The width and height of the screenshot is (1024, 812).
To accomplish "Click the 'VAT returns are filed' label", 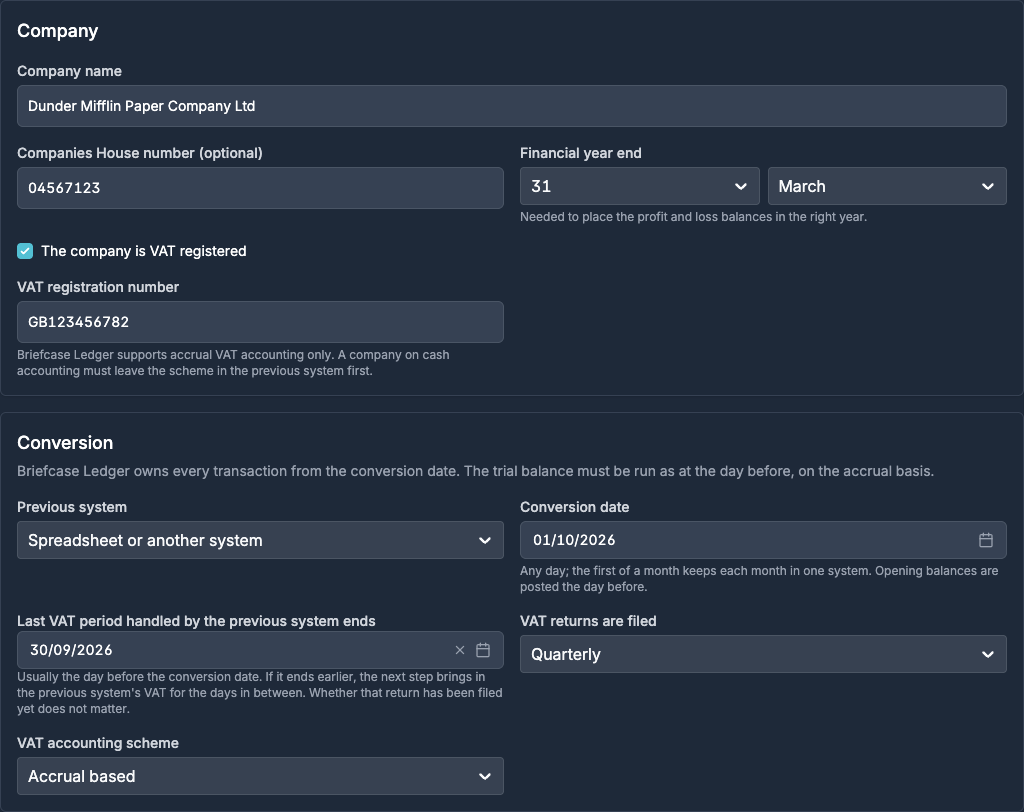I will [588, 621].
